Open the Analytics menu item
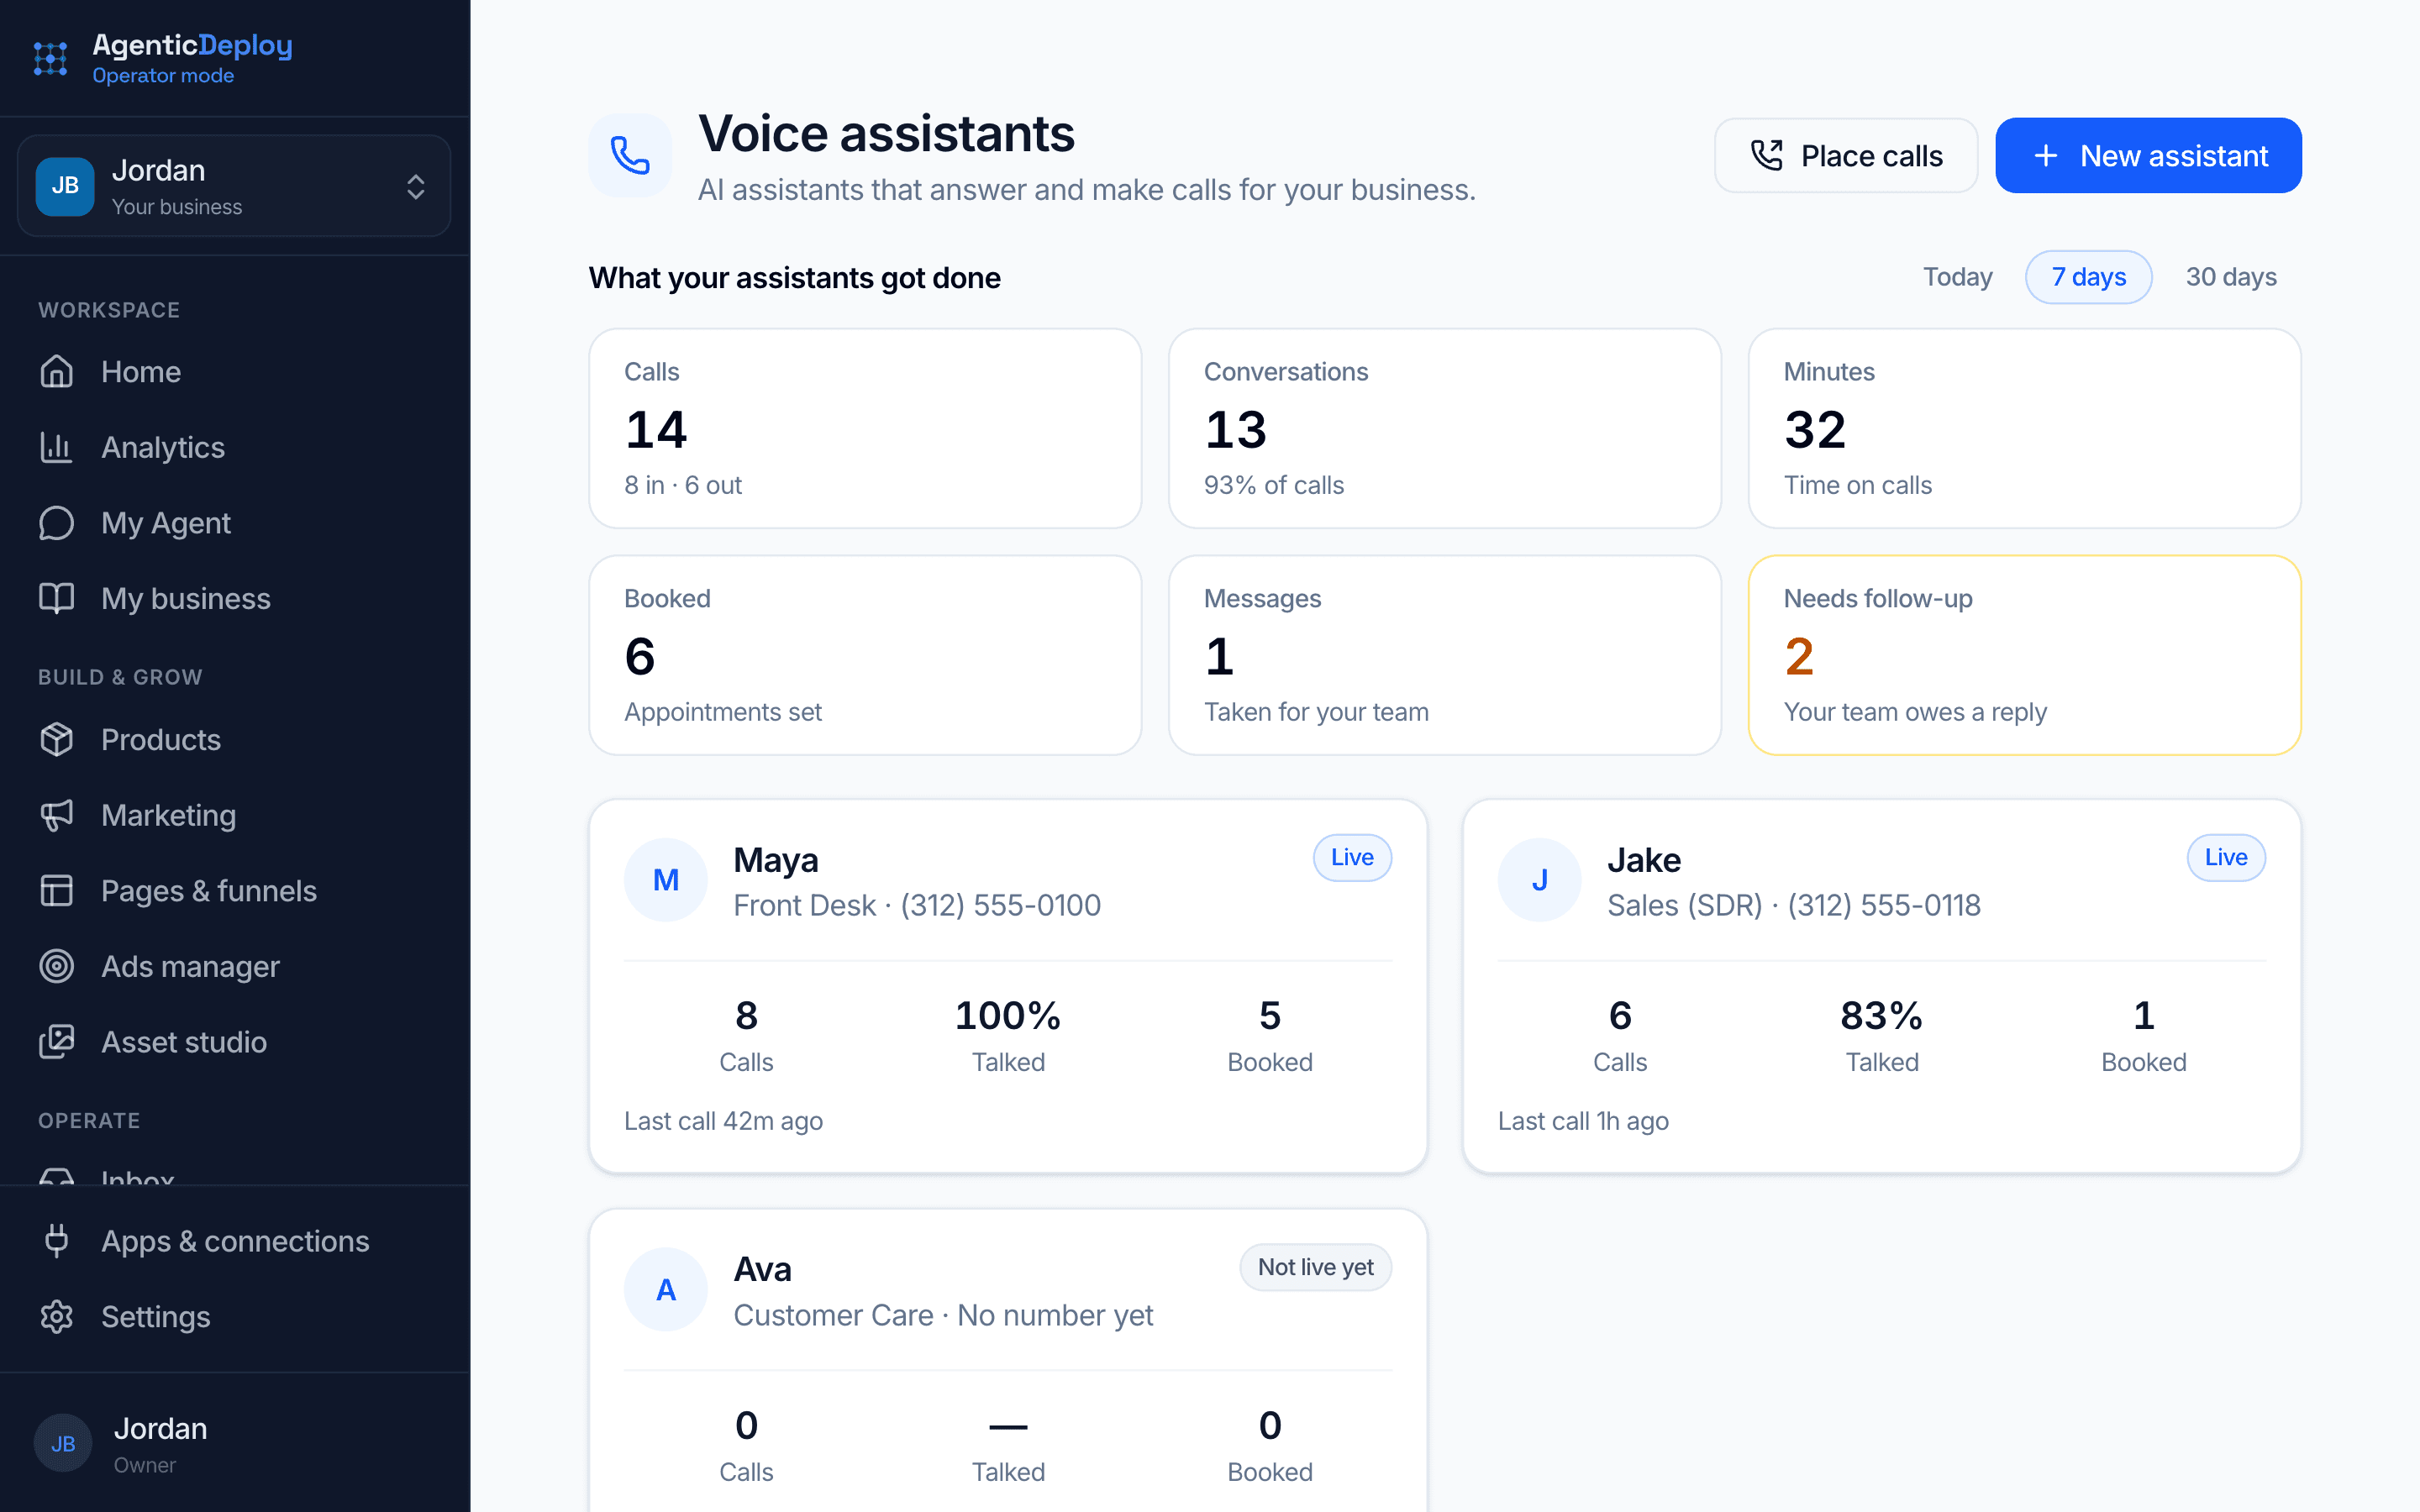 (235, 447)
